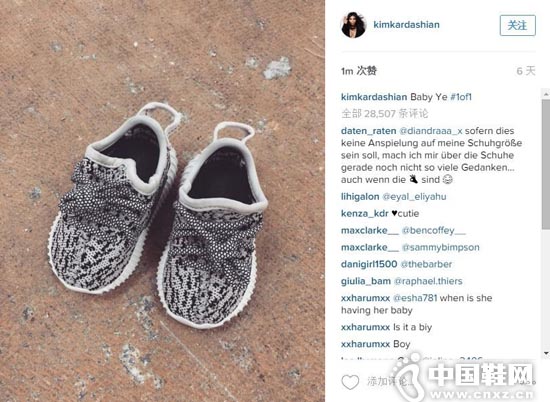Load all 28,507 comments
Viewport: 550px width, 402px height.
coord(384,114)
